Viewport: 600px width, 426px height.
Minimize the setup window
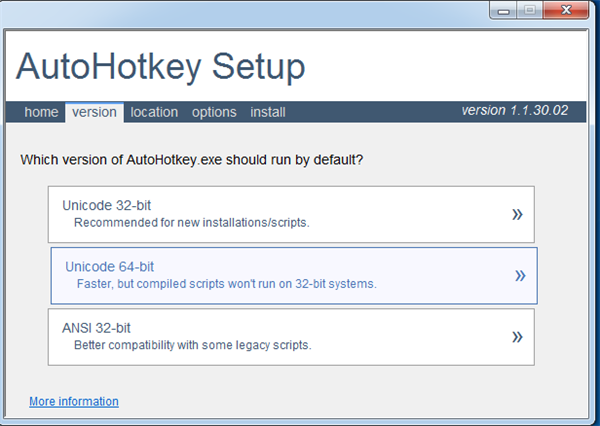pyautogui.click(x=503, y=9)
